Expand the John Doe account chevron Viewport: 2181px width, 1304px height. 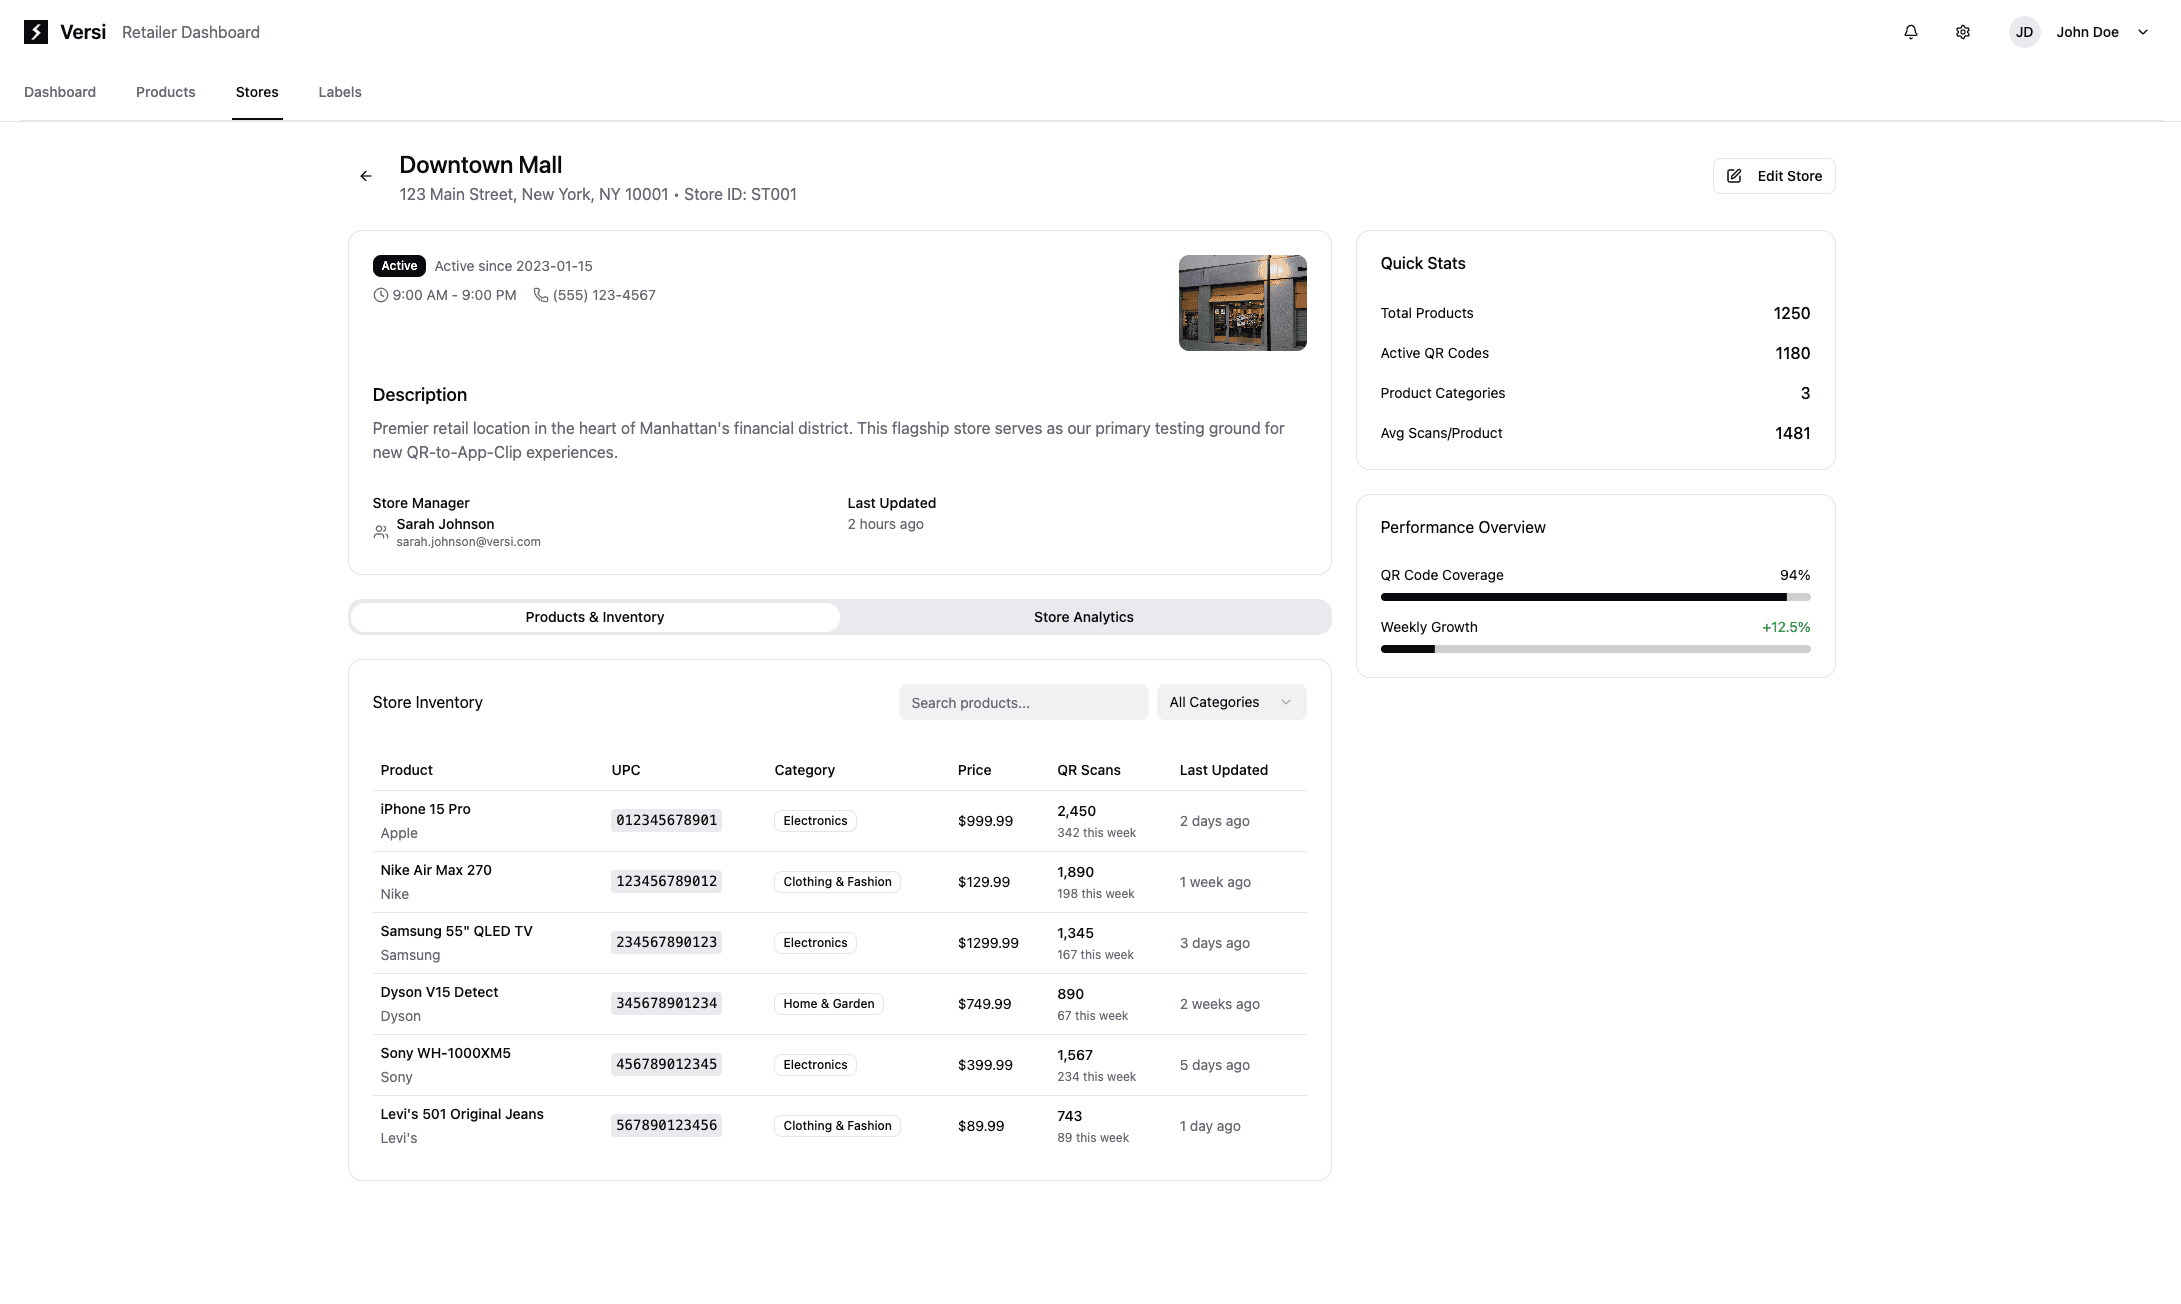(2142, 32)
